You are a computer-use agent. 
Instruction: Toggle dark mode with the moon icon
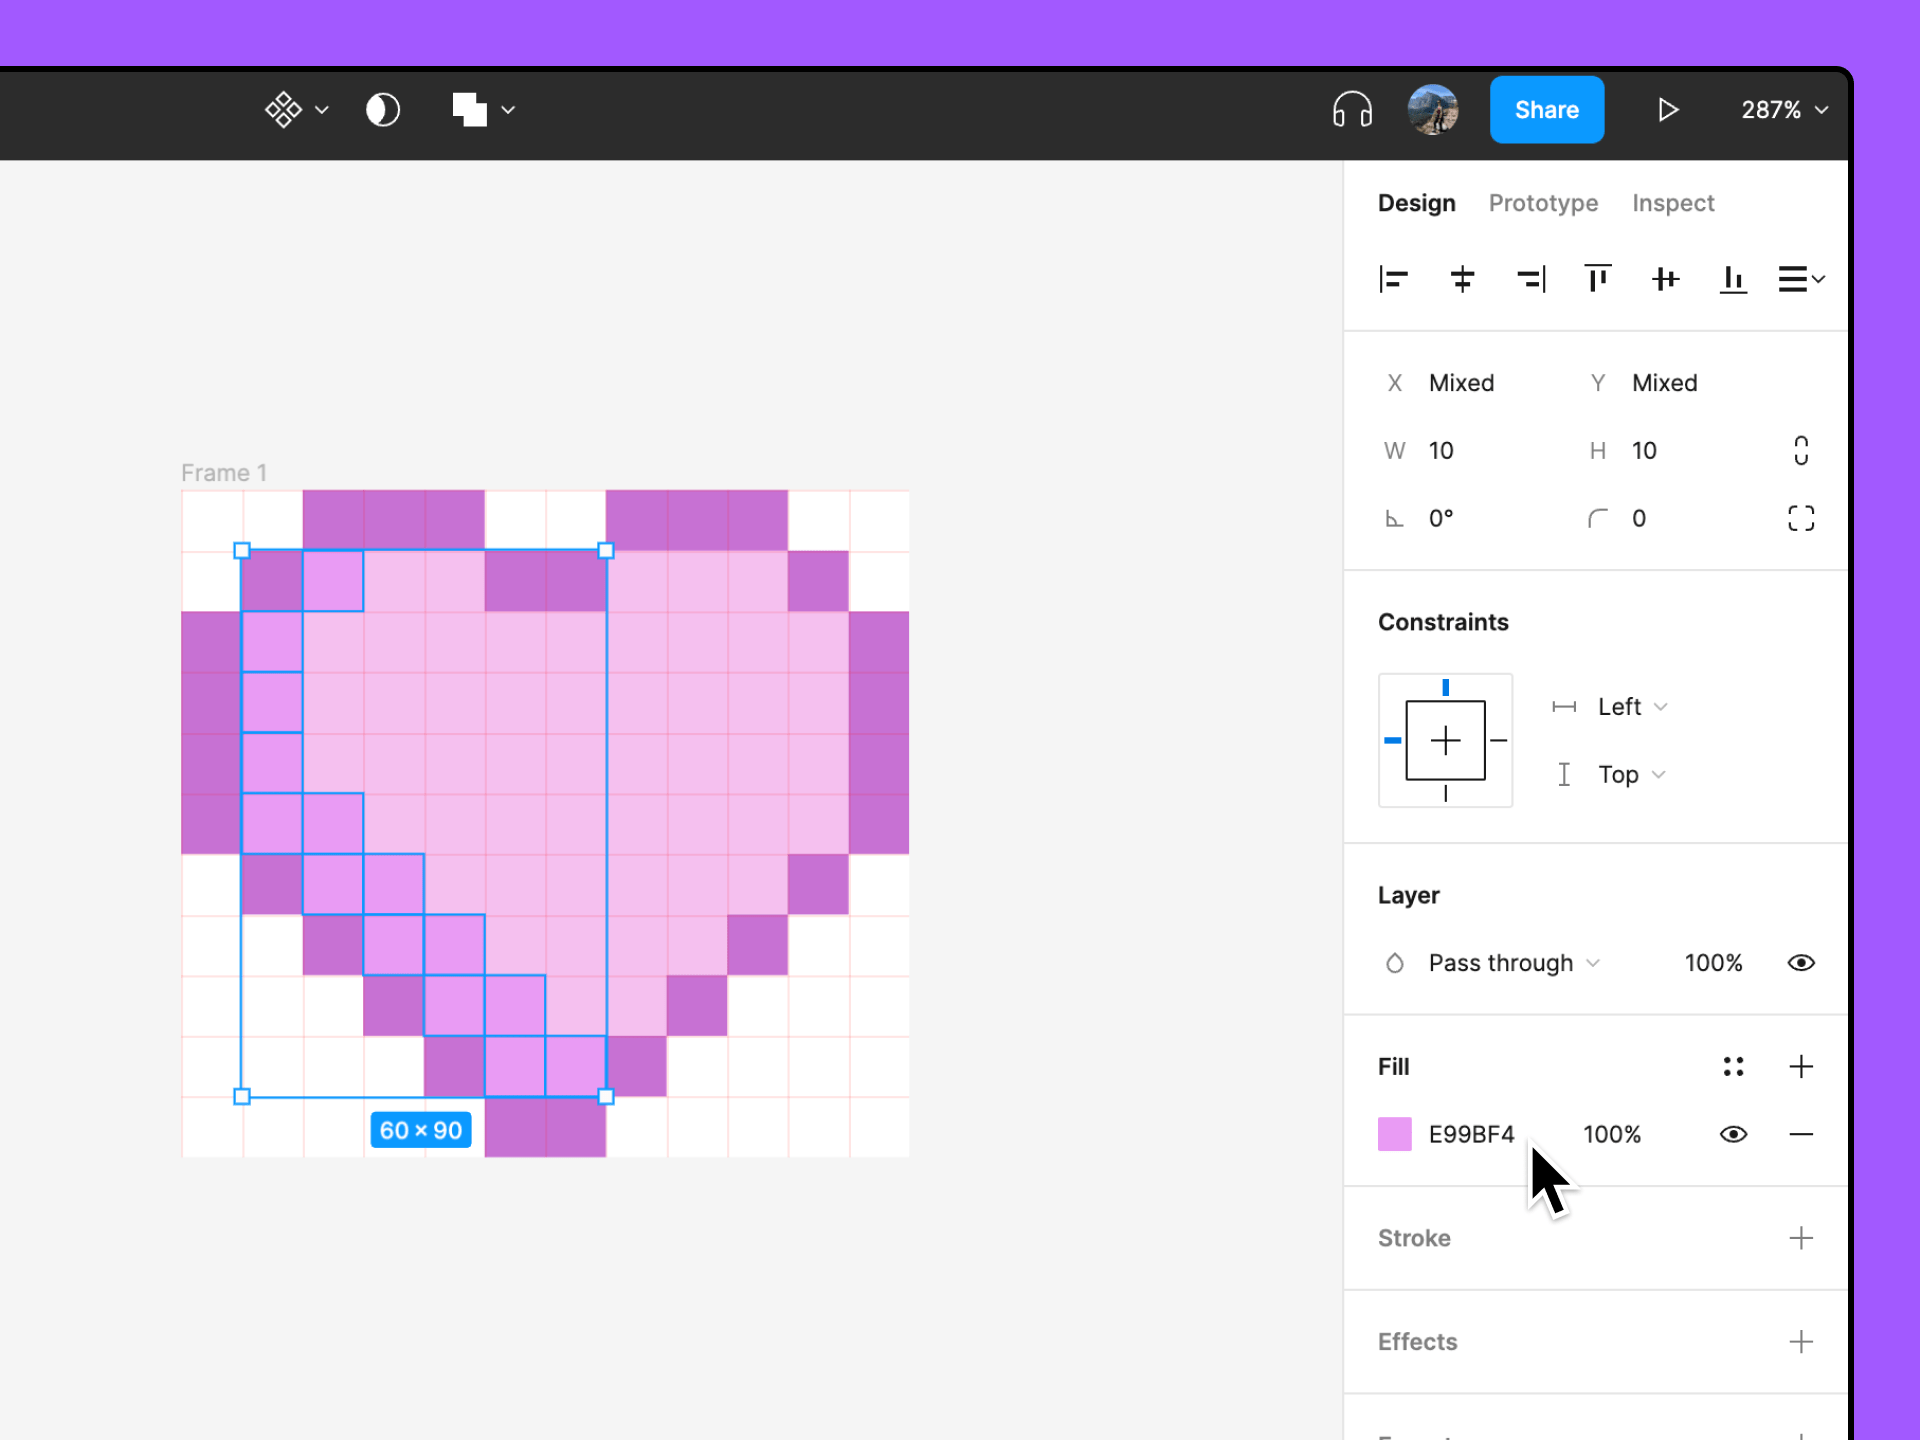click(383, 110)
